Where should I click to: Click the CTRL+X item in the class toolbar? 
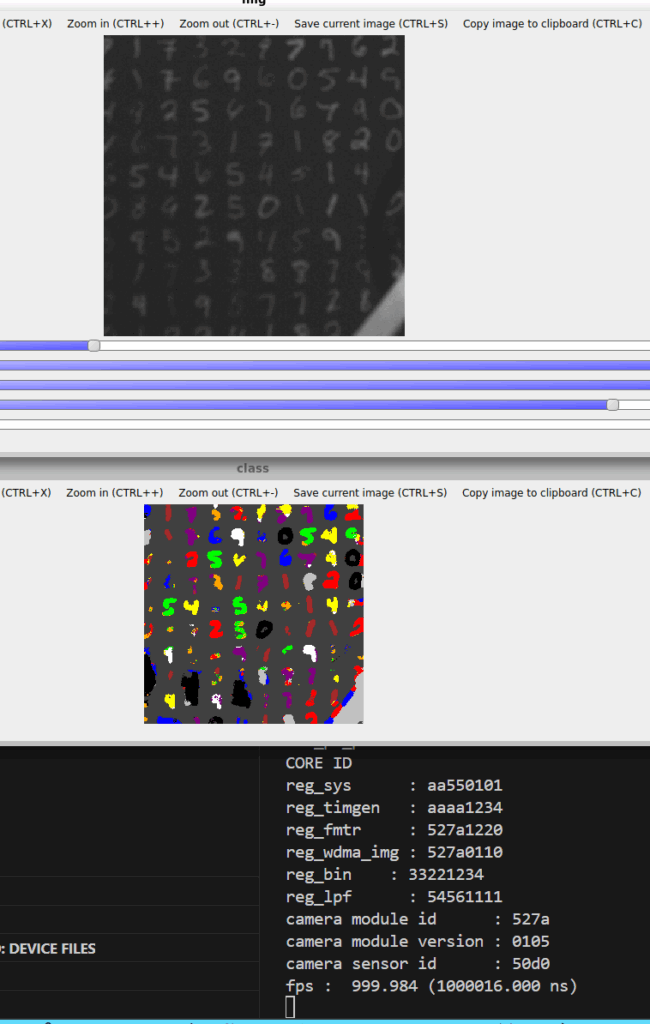click(26, 492)
